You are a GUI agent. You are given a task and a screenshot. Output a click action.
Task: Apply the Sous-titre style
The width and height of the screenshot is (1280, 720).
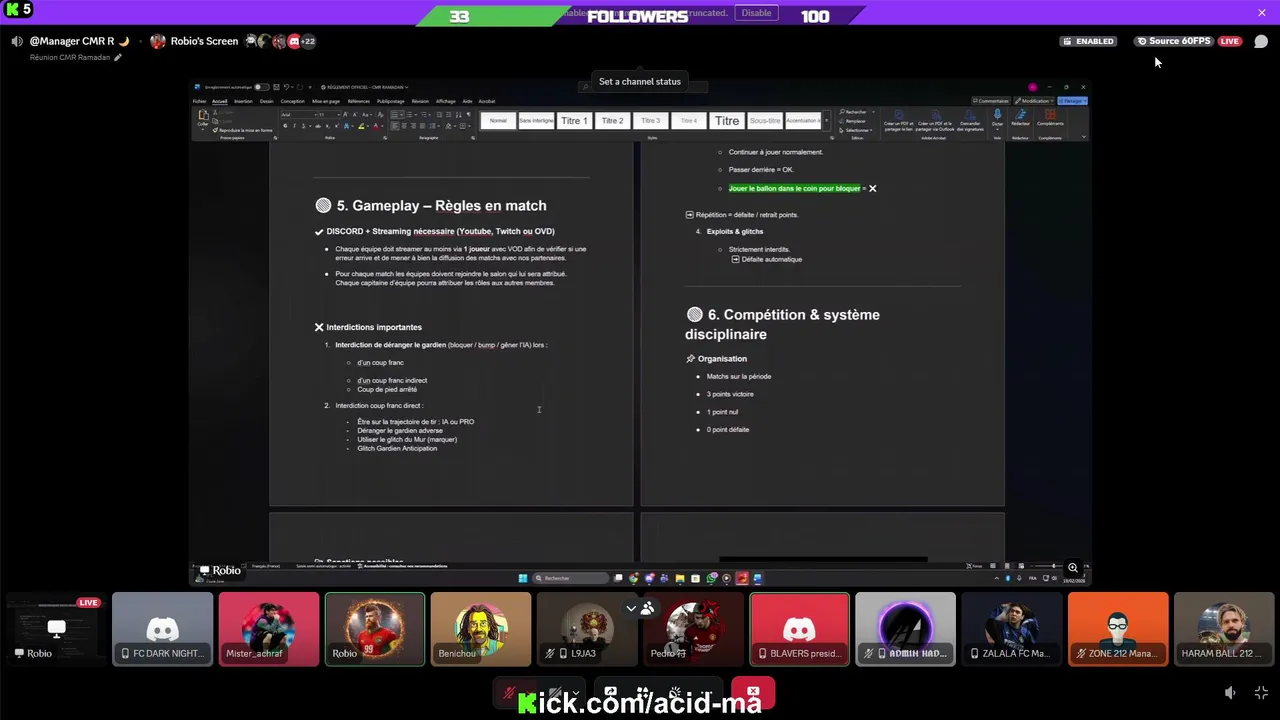[x=765, y=121]
